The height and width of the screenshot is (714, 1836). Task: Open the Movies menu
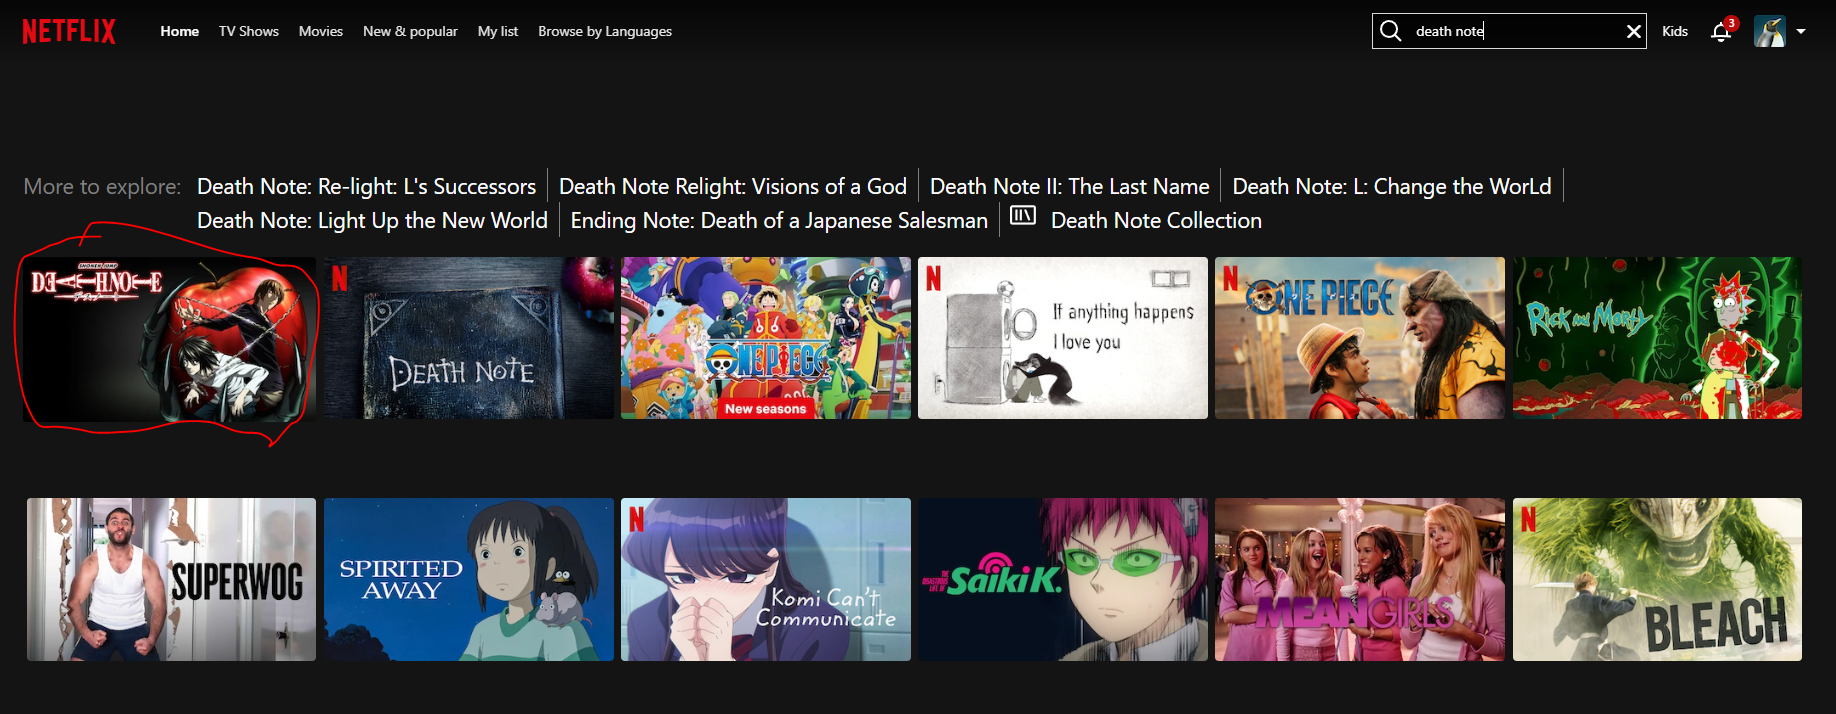321,31
